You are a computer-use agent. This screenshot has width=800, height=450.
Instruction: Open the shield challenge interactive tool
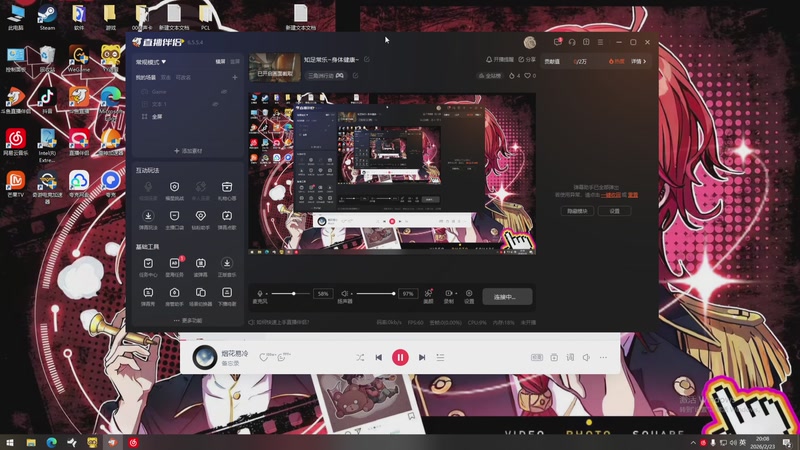(174, 191)
